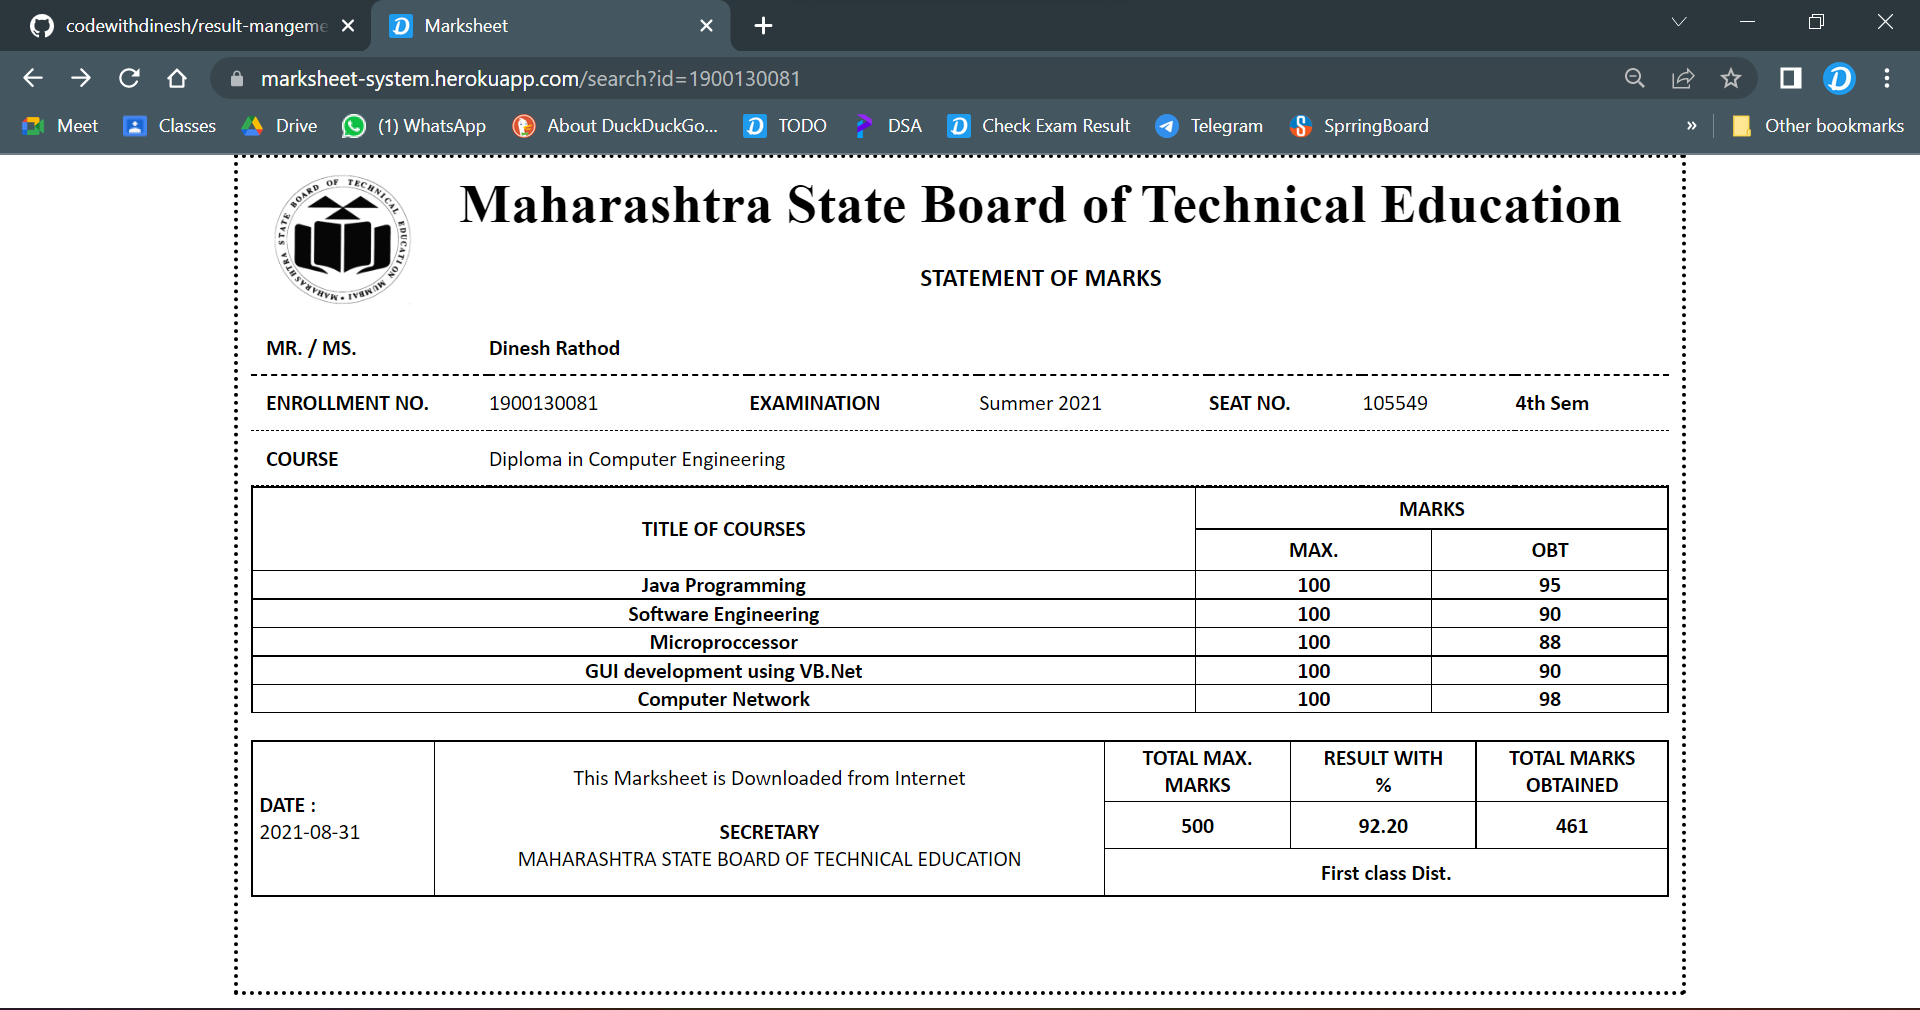
Task: Click the Java Programming course row
Action: pos(960,585)
